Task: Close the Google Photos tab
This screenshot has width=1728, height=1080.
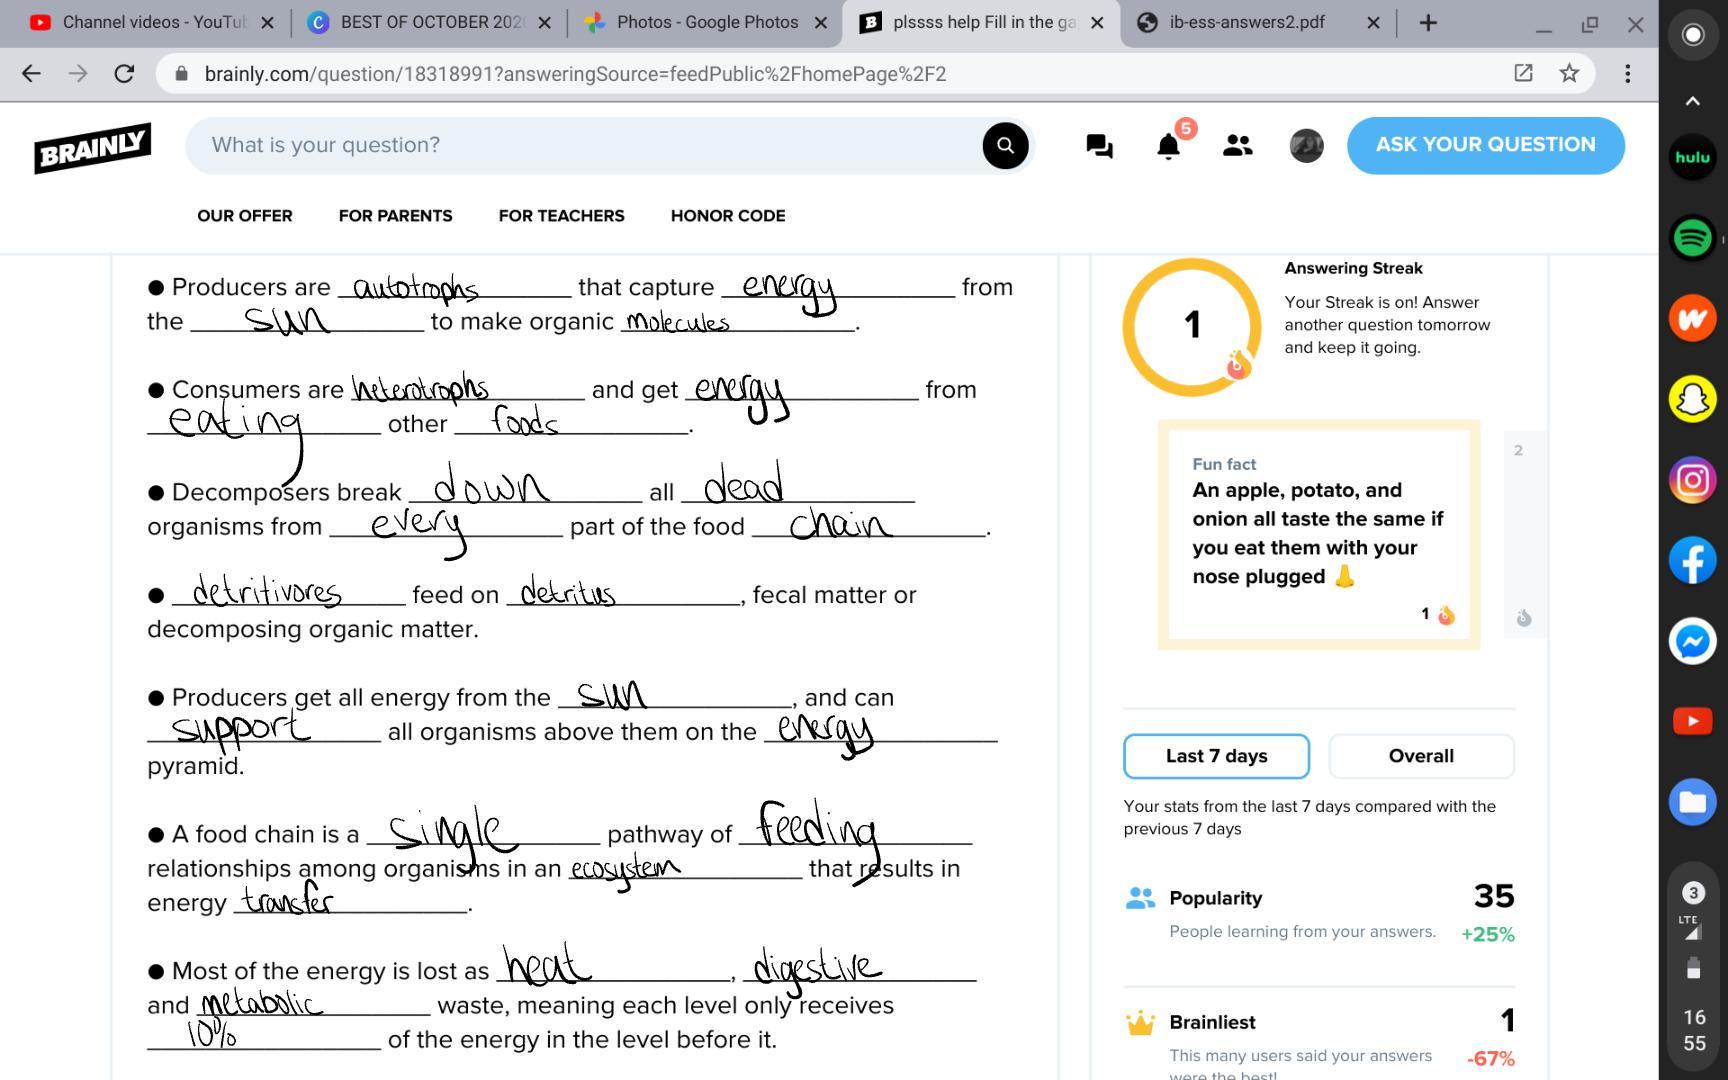Action: (x=821, y=23)
